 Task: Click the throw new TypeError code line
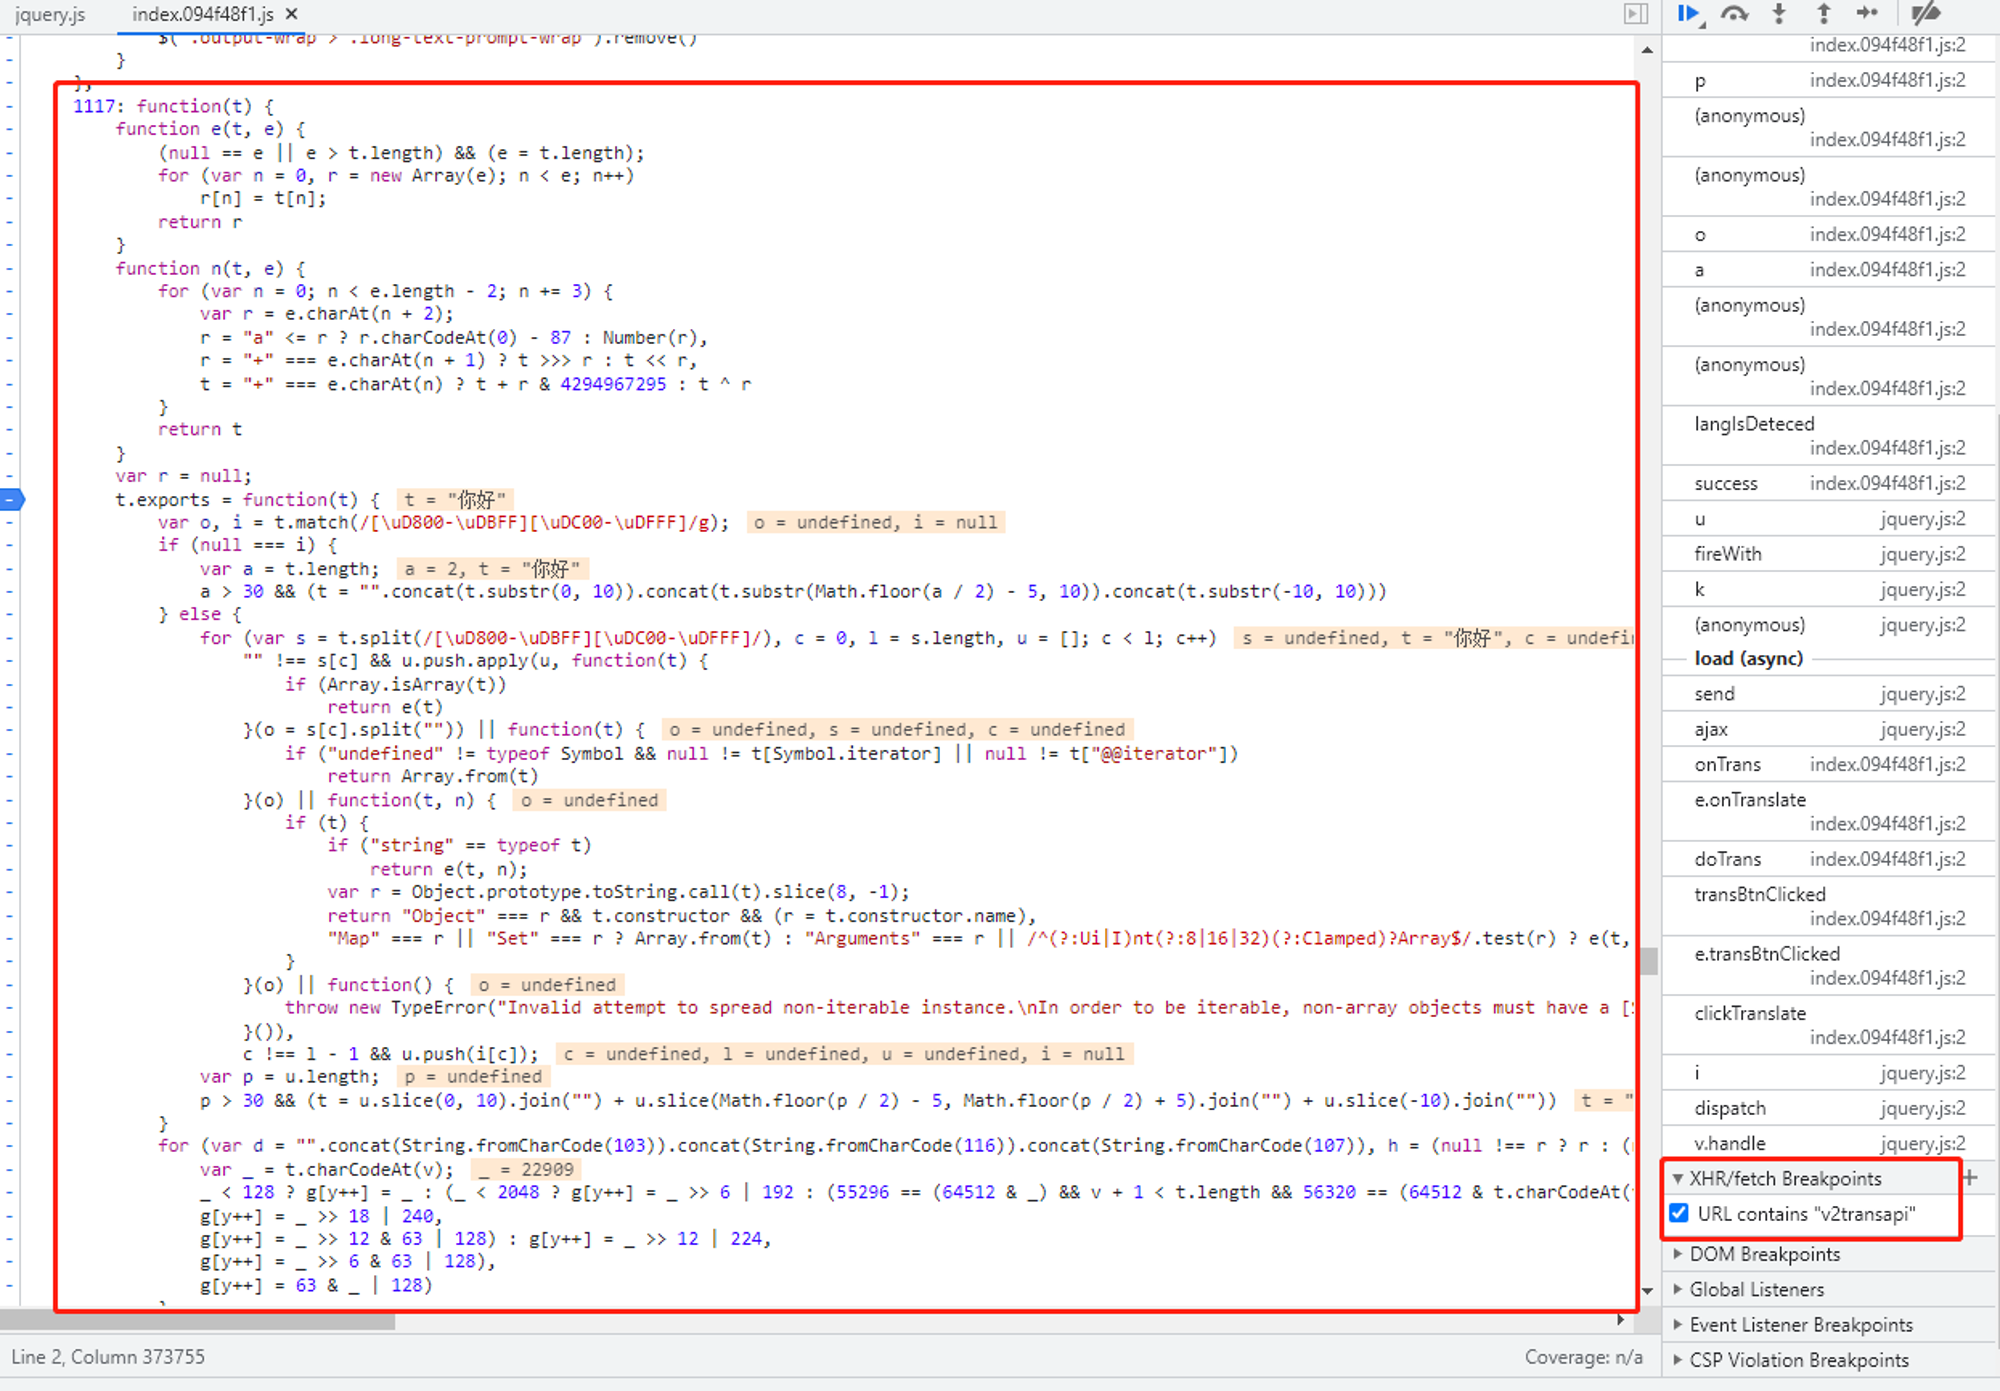[x=960, y=1007]
